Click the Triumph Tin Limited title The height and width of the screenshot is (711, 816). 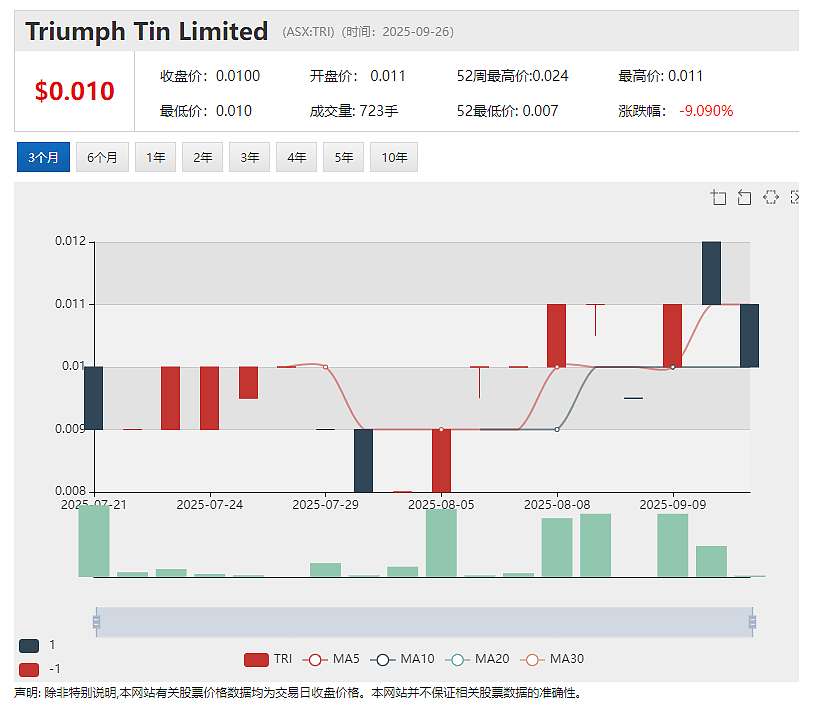[147, 31]
